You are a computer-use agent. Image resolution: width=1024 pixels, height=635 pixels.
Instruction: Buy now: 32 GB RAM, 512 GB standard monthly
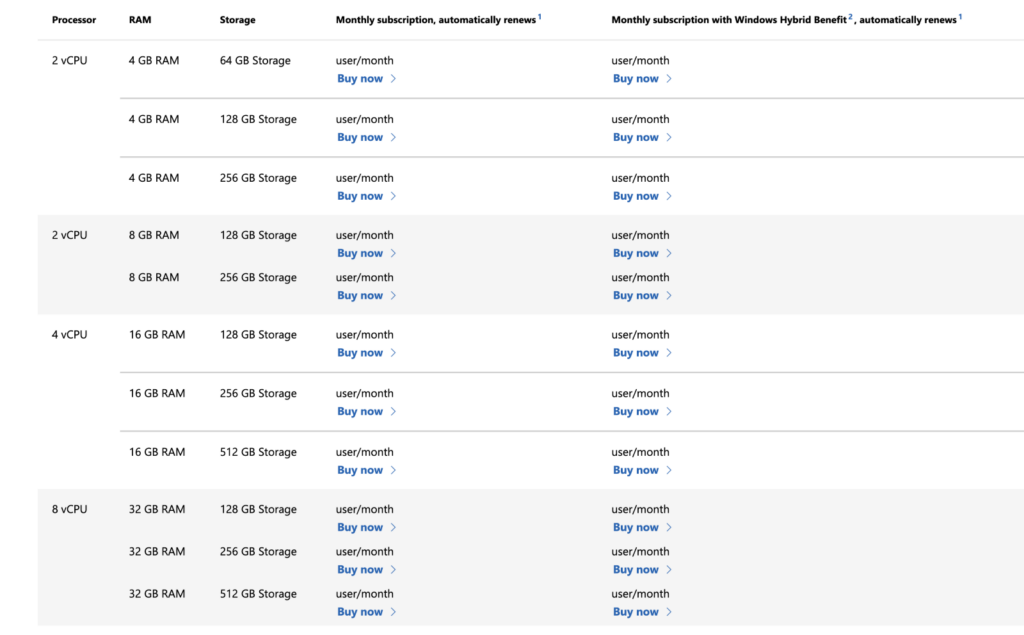click(360, 612)
